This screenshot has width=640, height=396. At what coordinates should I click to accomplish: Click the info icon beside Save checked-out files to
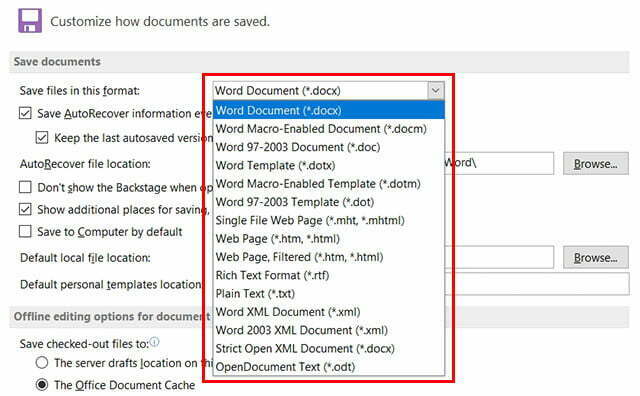pos(154,342)
